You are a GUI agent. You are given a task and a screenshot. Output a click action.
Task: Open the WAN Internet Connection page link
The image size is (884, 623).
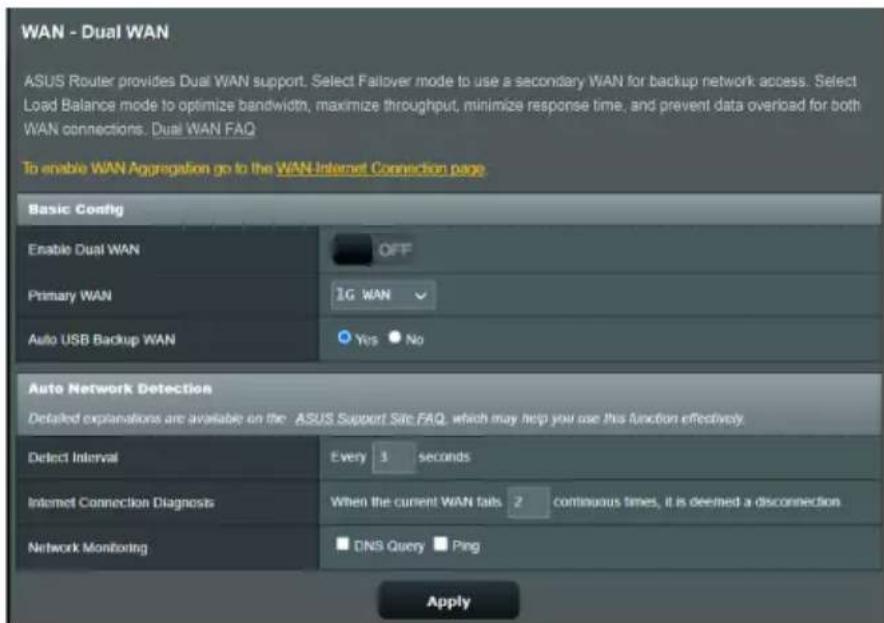(381, 169)
